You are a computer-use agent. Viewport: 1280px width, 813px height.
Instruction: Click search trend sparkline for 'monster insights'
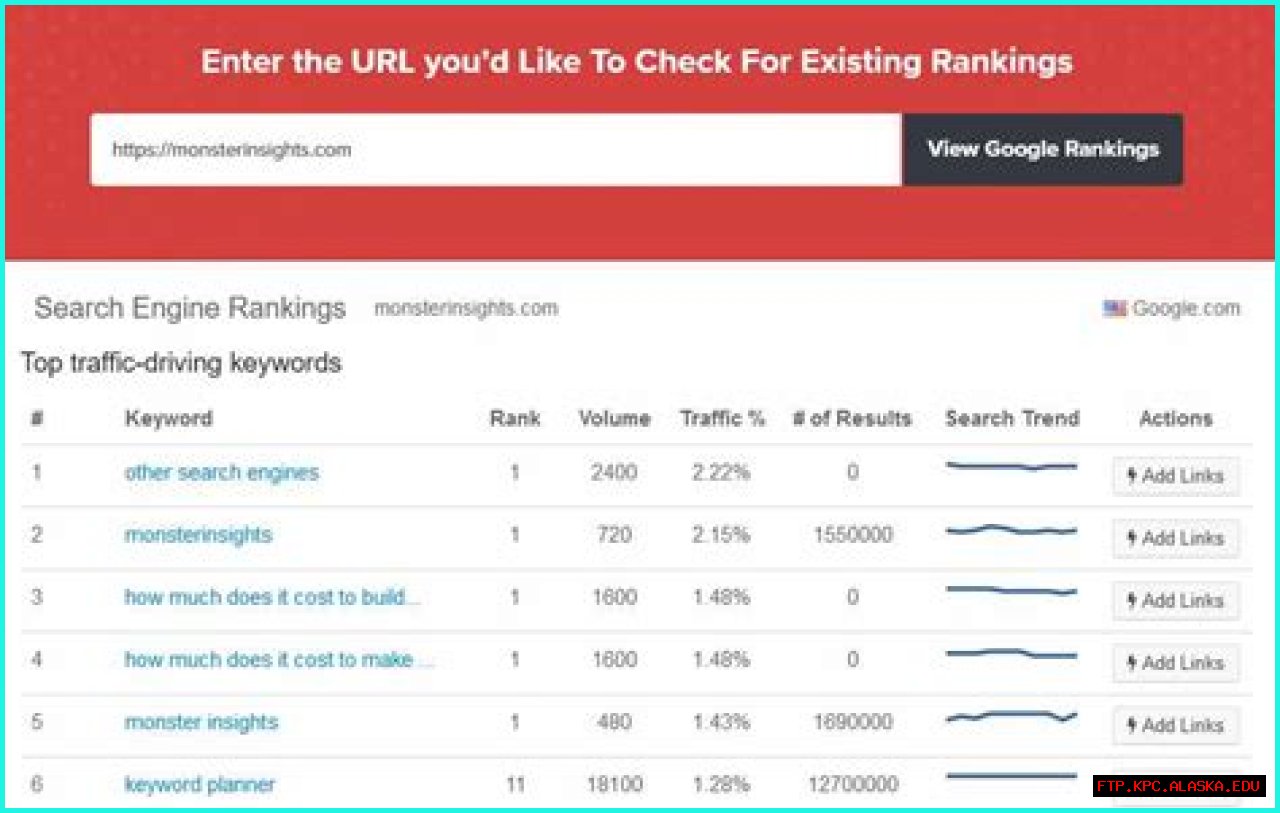point(1011,715)
